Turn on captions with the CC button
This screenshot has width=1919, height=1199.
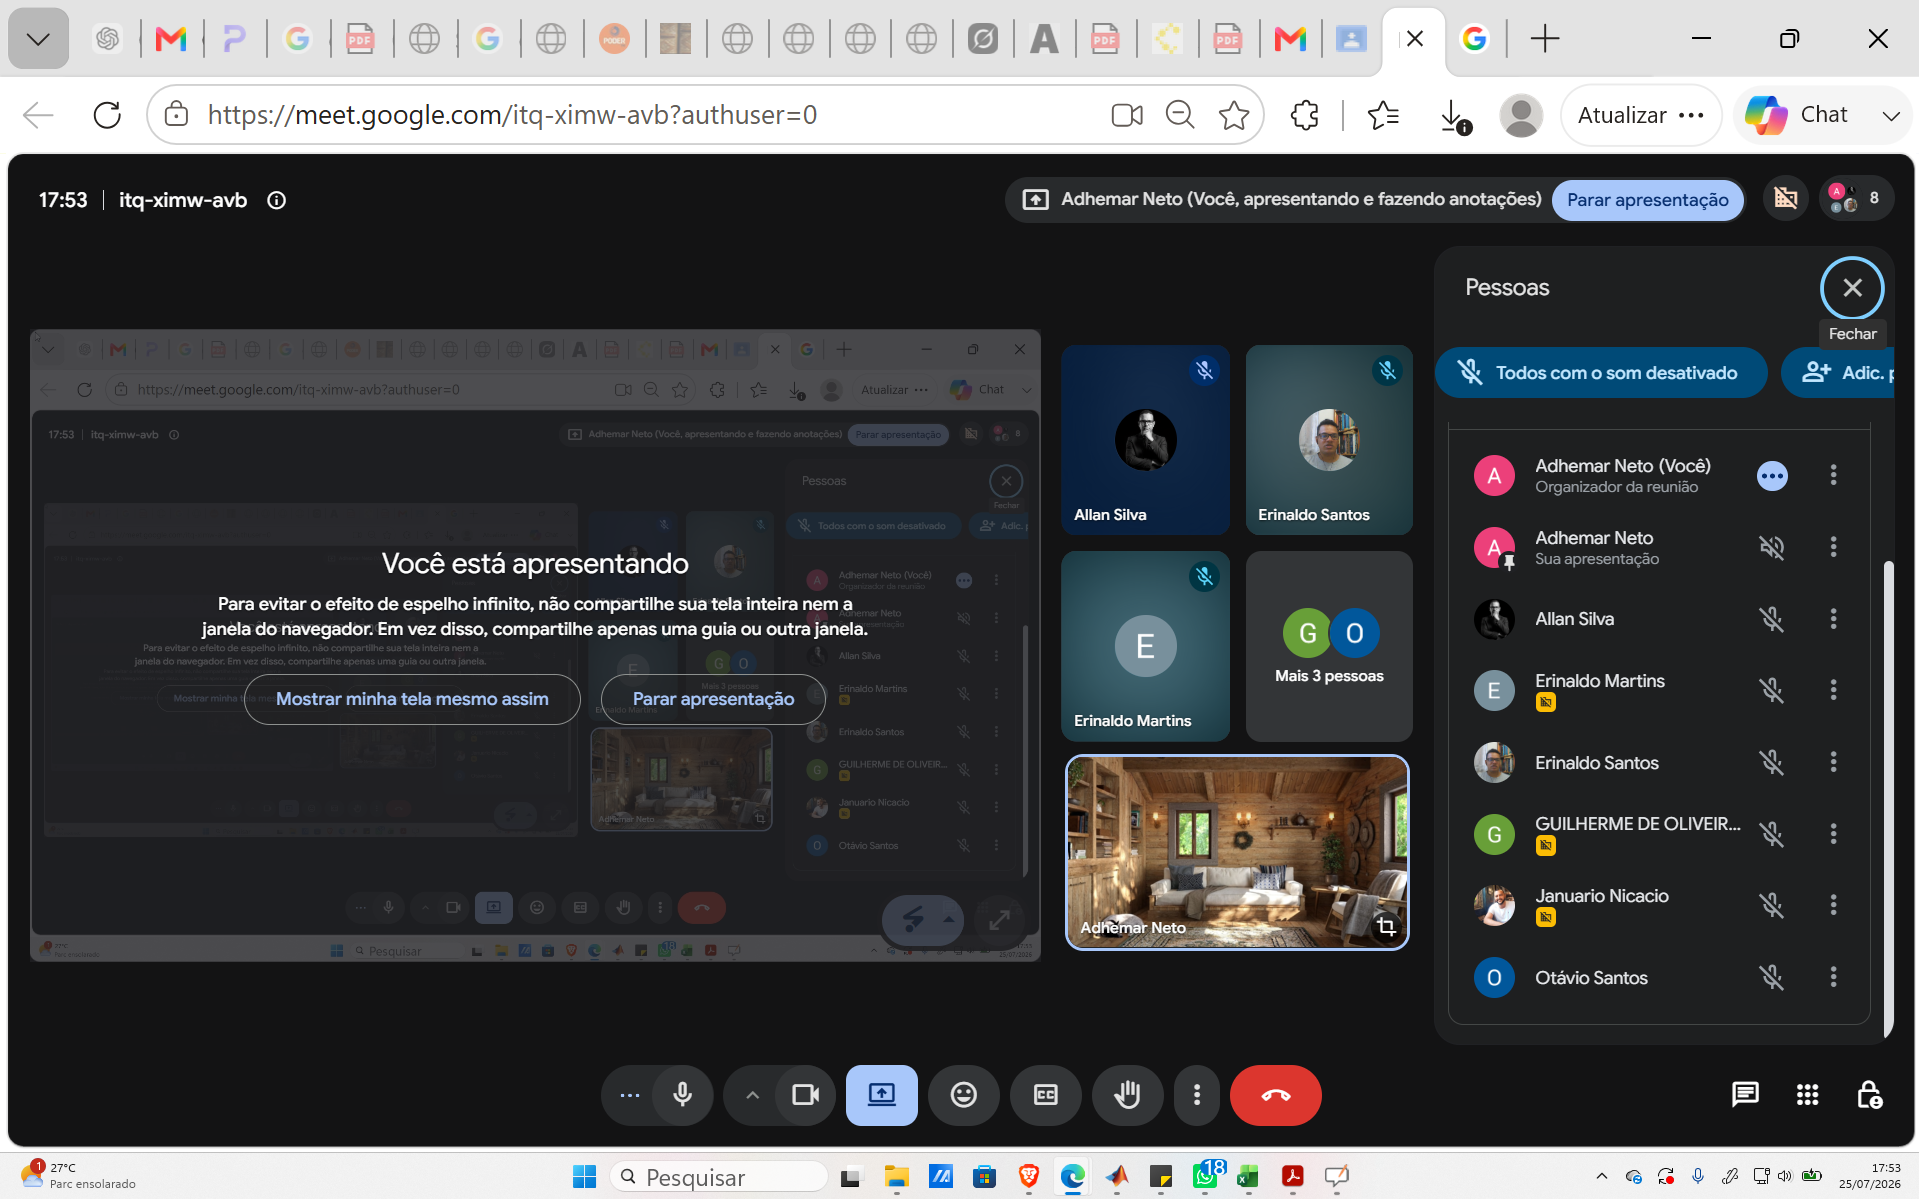tap(1045, 1095)
